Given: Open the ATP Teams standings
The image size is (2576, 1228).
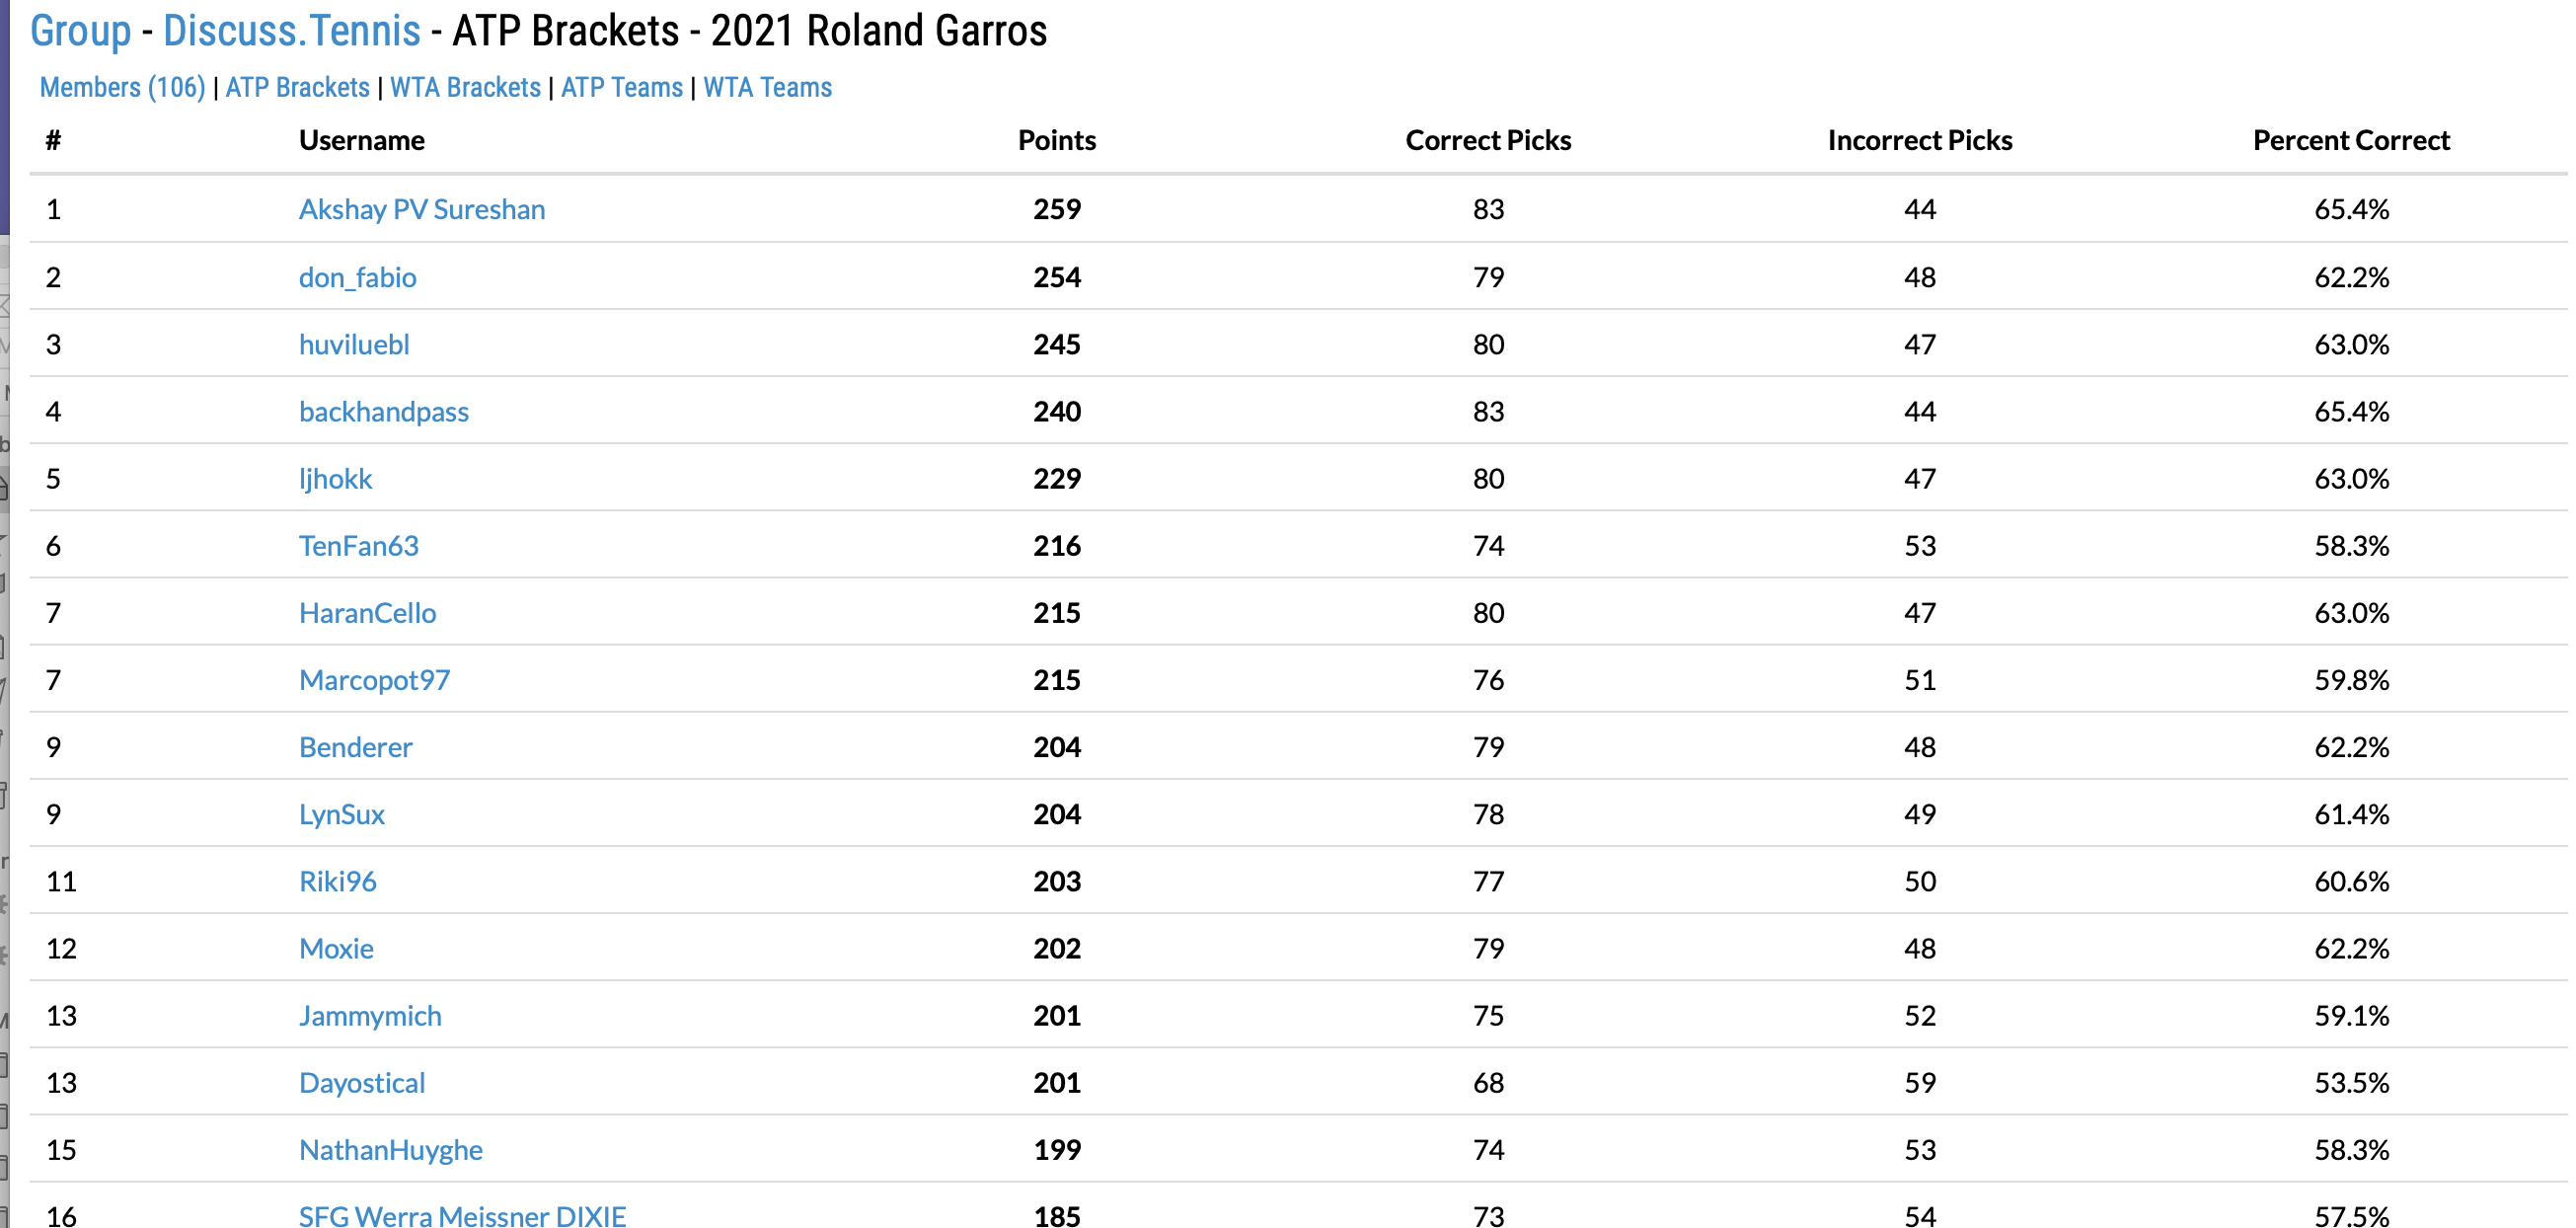Looking at the screenshot, I should tap(621, 88).
